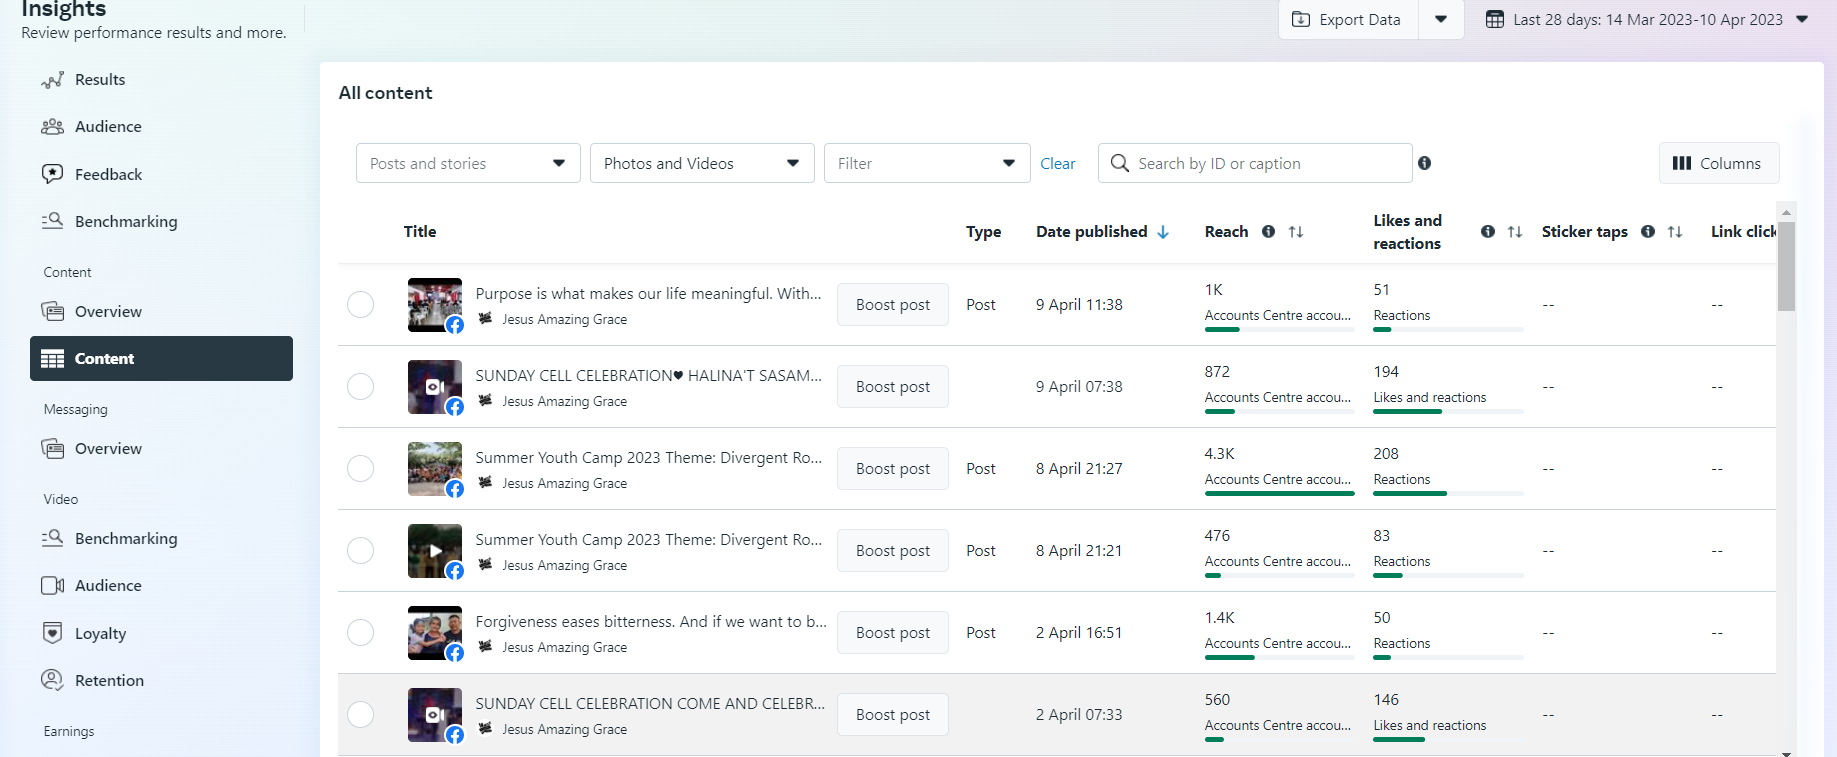Sort by Date published arrow
The image size is (1837, 757).
point(1163,232)
